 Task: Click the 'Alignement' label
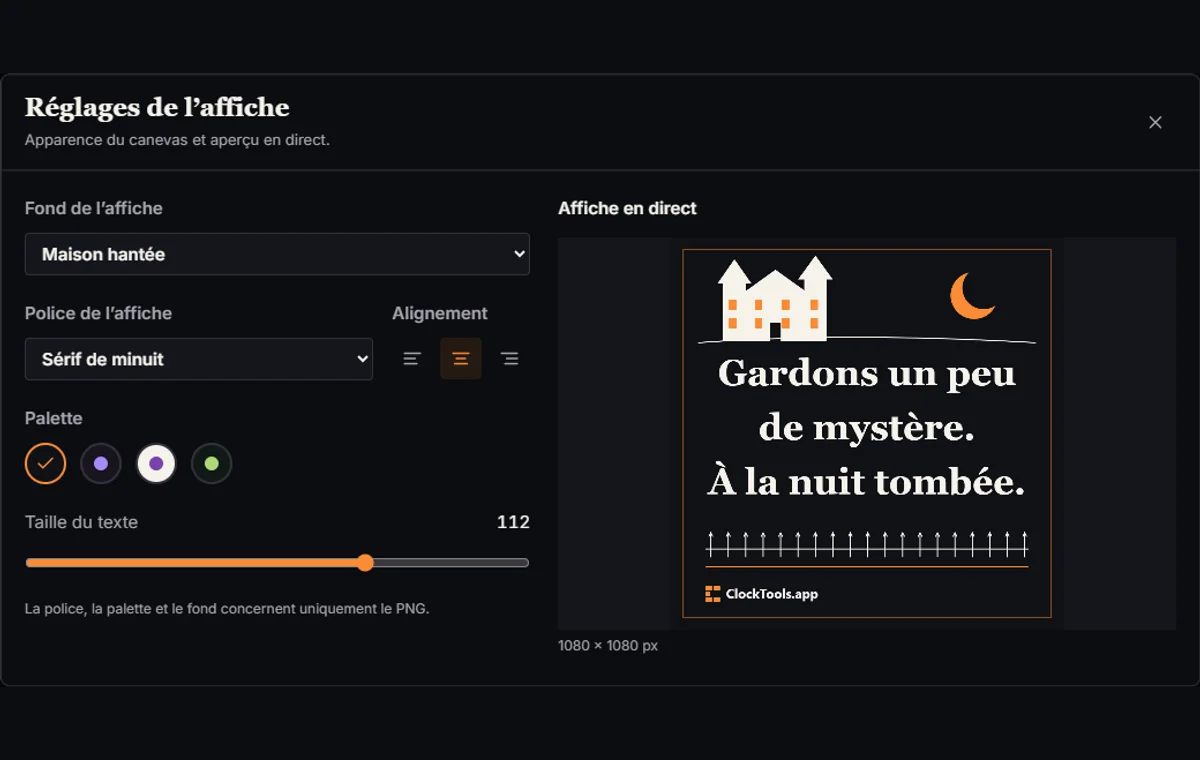(x=440, y=313)
